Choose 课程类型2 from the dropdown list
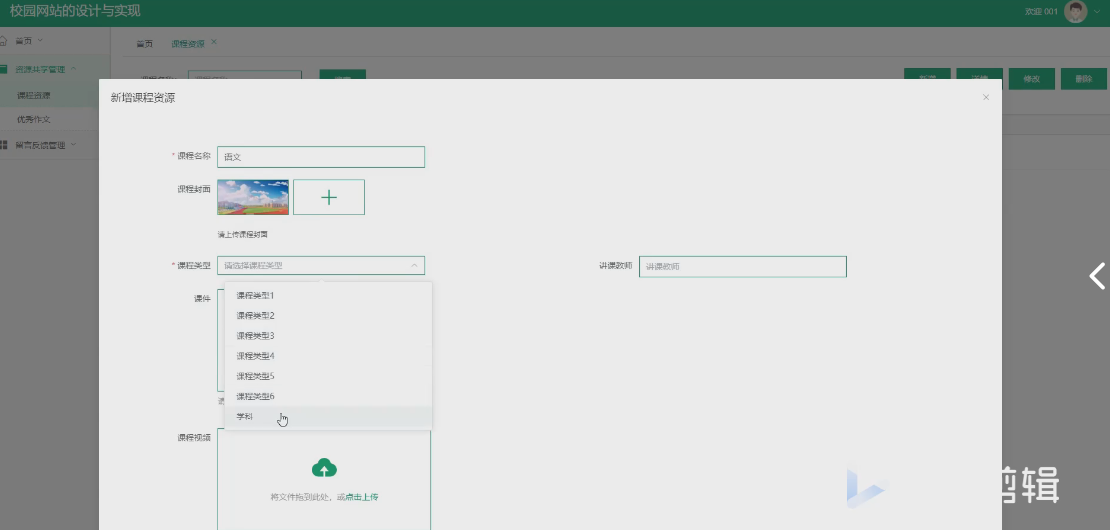This screenshot has width=1110, height=530. pos(328,316)
